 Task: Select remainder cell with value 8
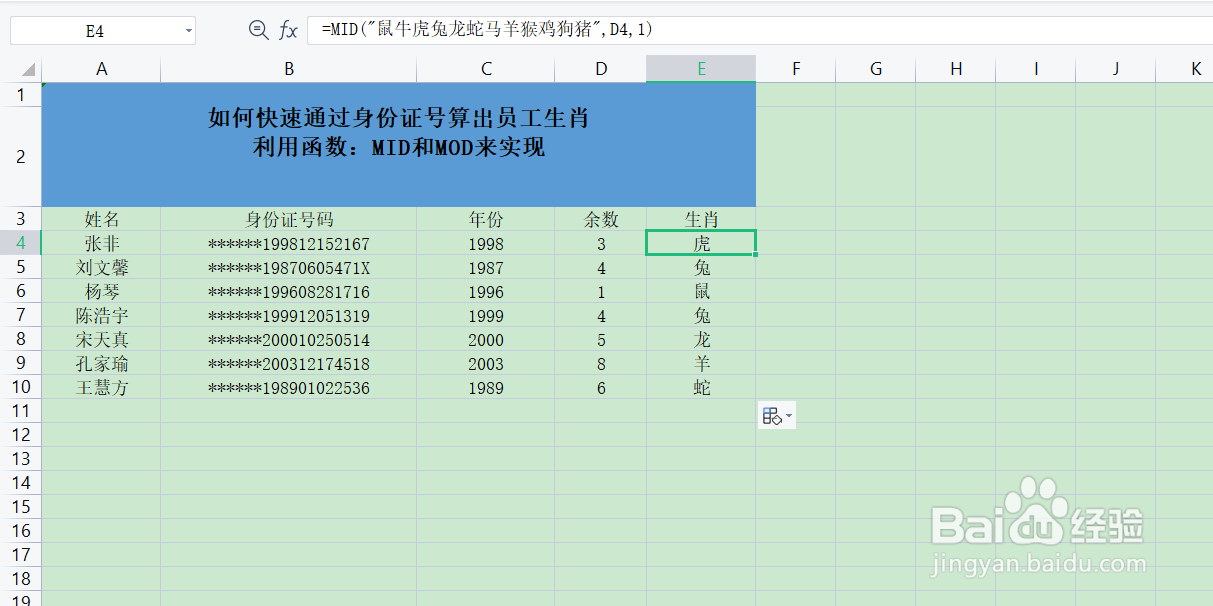coord(601,363)
